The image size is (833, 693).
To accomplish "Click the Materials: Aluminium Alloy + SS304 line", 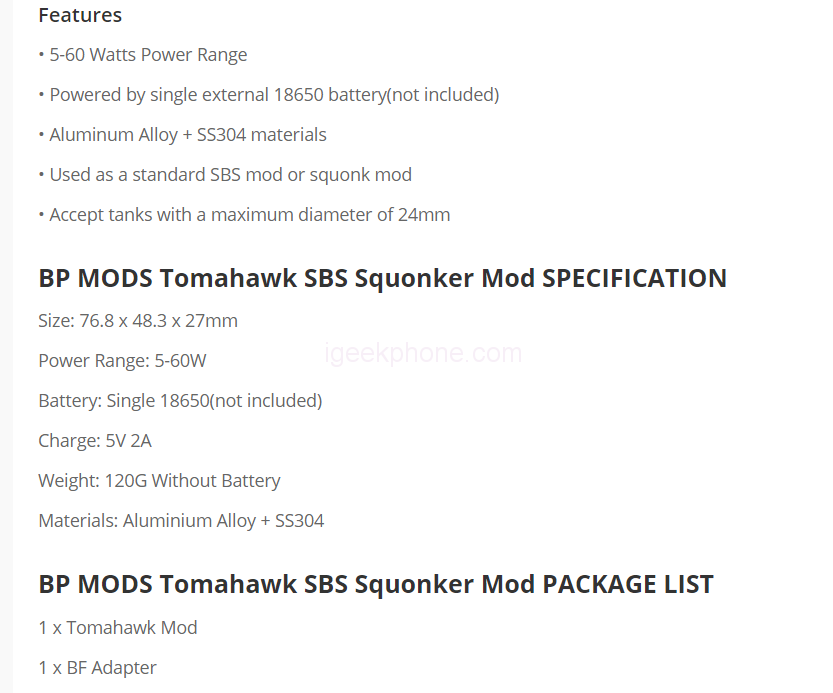I will coord(181,521).
